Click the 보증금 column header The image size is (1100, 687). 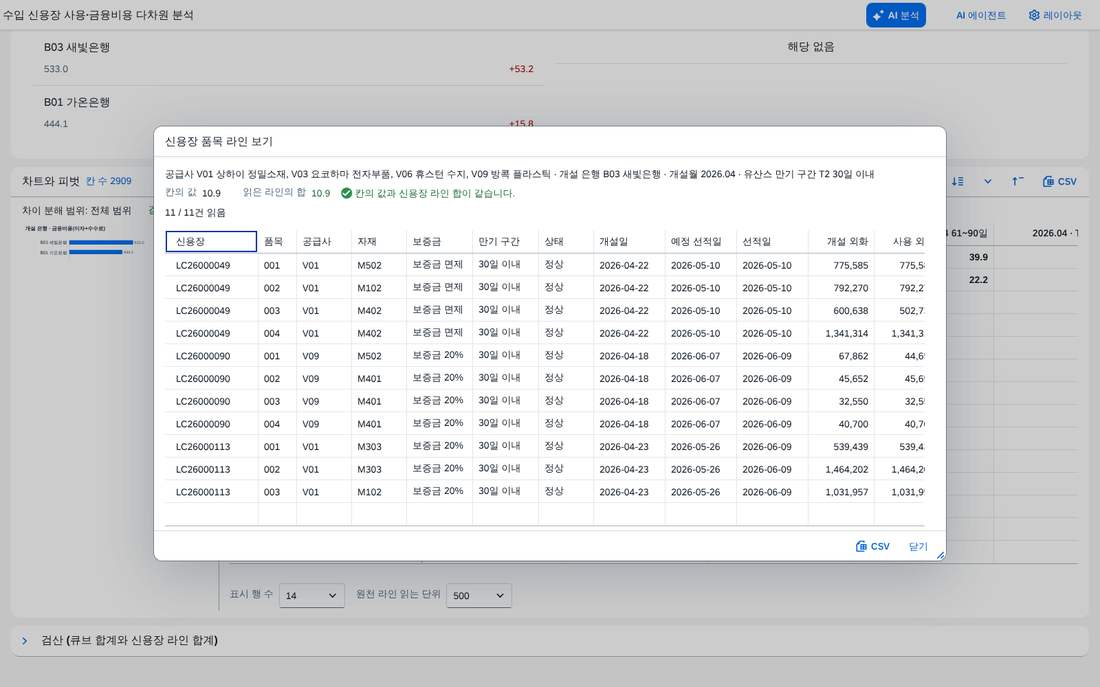click(x=439, y=241)
